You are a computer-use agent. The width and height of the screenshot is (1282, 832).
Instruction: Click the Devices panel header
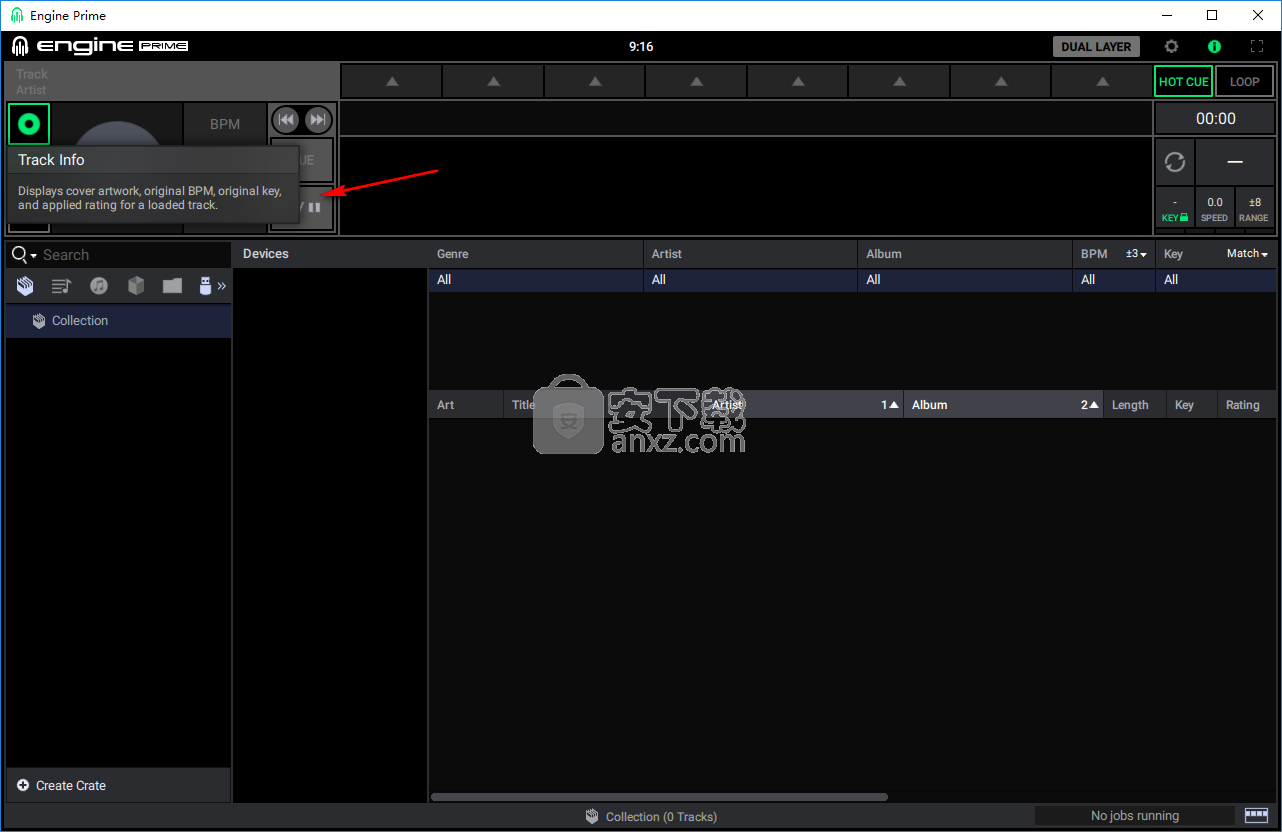coord(330,254)
